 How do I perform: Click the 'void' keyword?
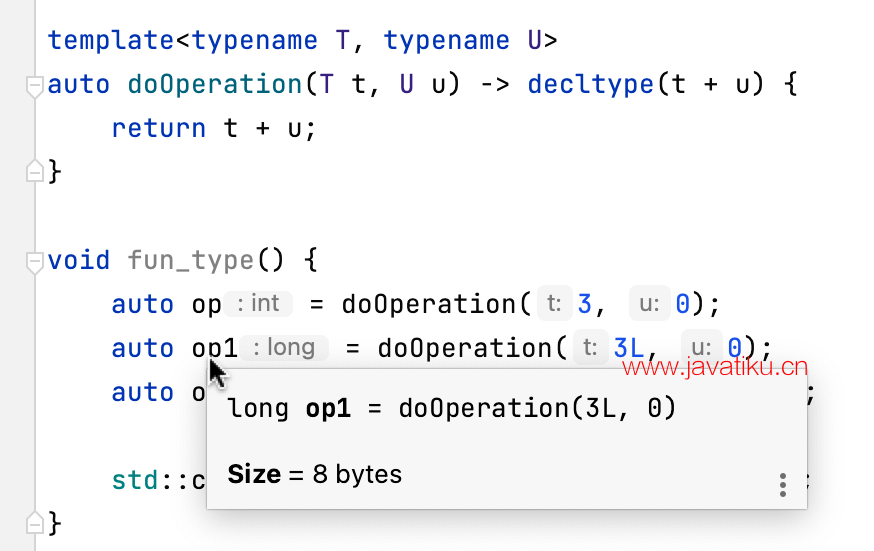pos(79,260)
